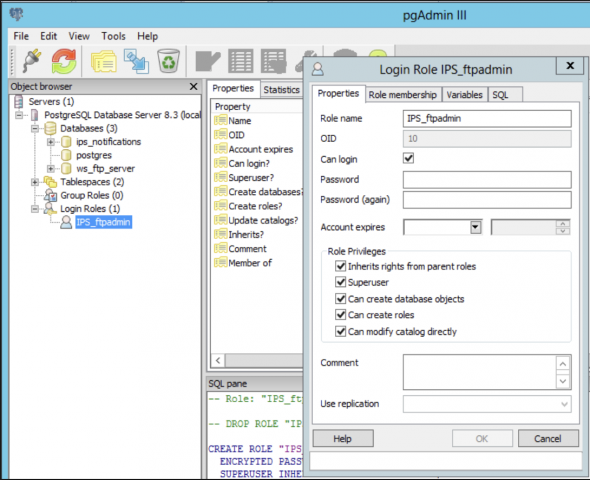Open the Tools menu
Image resolution: width=590 pixels, height=480 pixels.
tap(113, 36)
